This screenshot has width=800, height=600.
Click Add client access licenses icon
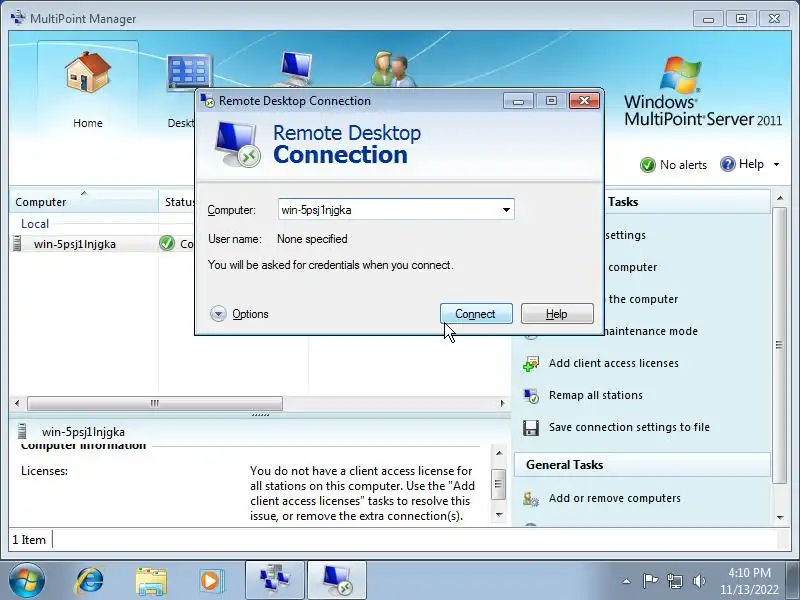[x=531, y=364]
